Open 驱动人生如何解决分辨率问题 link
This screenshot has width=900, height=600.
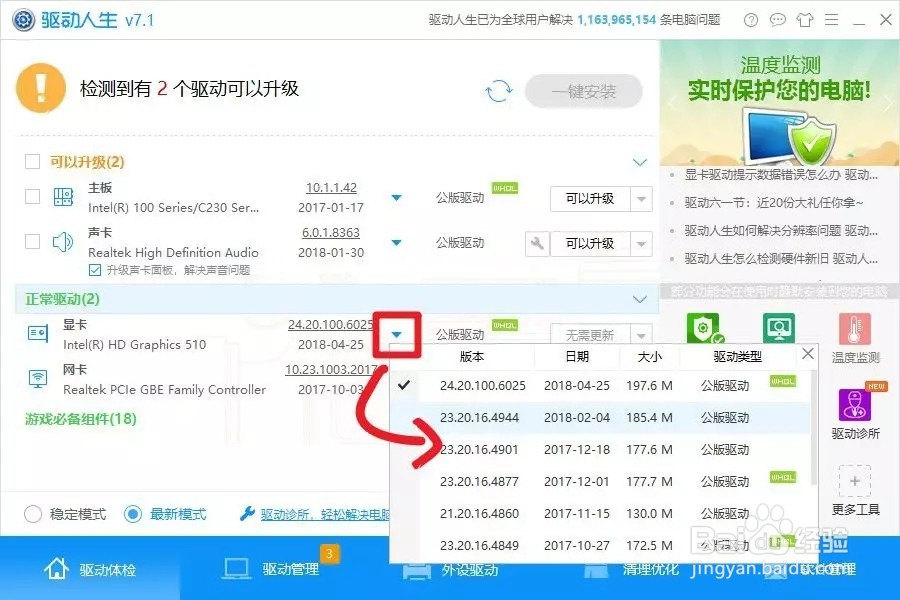[x=781, y=231]
